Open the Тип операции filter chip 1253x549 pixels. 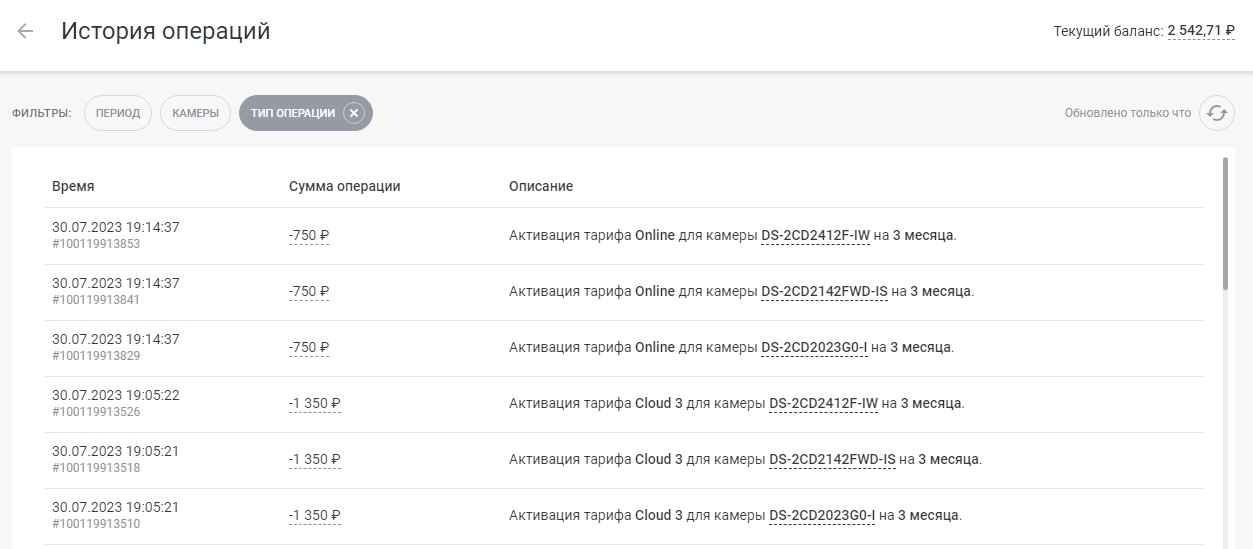pyautogui.click(x=293, y=113)
